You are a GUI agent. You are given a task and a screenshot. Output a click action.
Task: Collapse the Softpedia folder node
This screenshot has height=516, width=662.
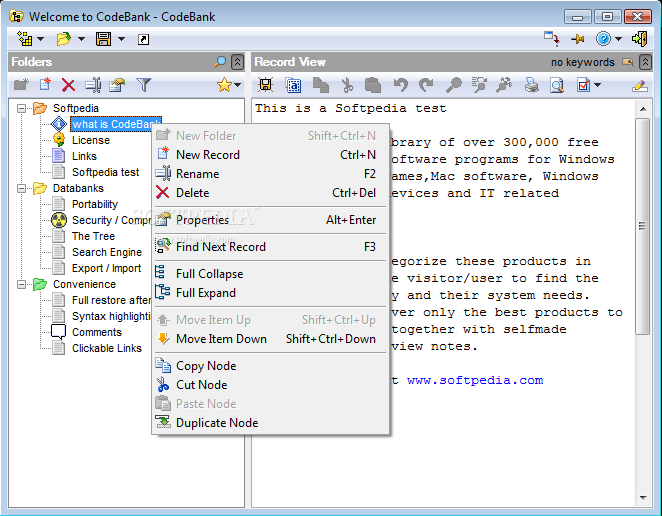21,109
